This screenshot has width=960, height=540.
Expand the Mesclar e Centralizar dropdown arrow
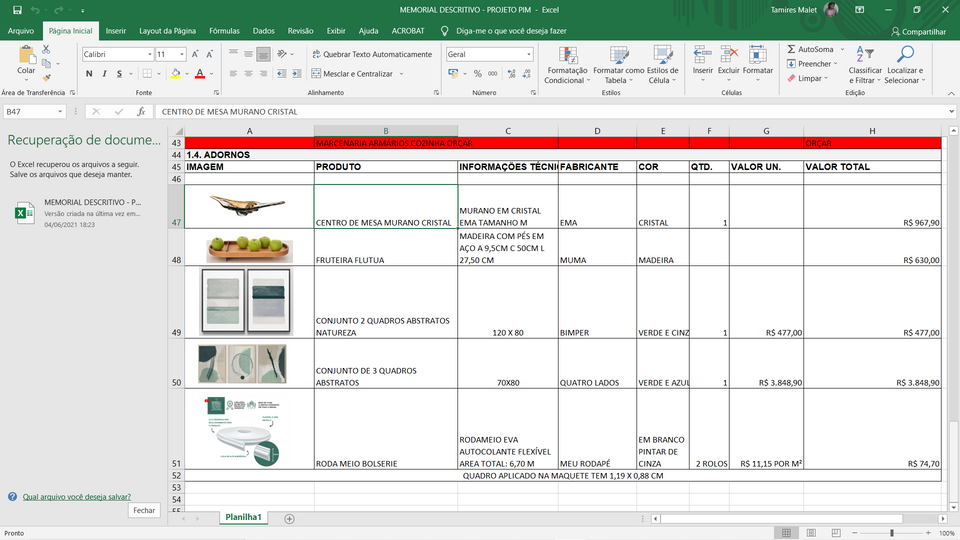tap(401, 74)
